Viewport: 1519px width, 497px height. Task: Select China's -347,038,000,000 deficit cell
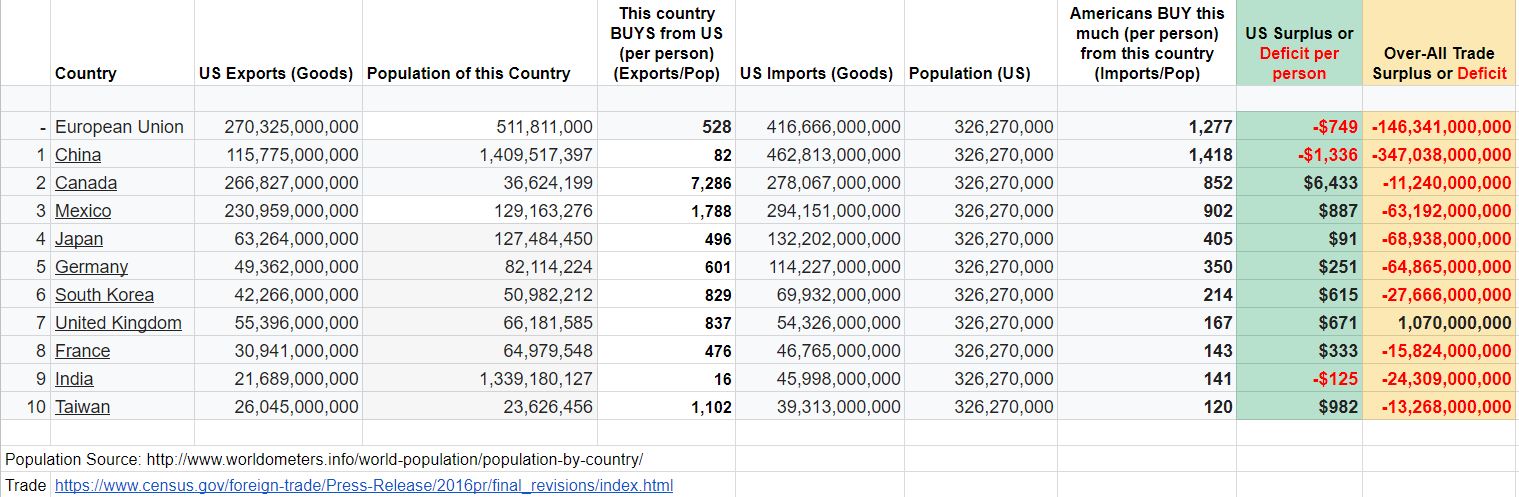click(x=1439, y=155)
